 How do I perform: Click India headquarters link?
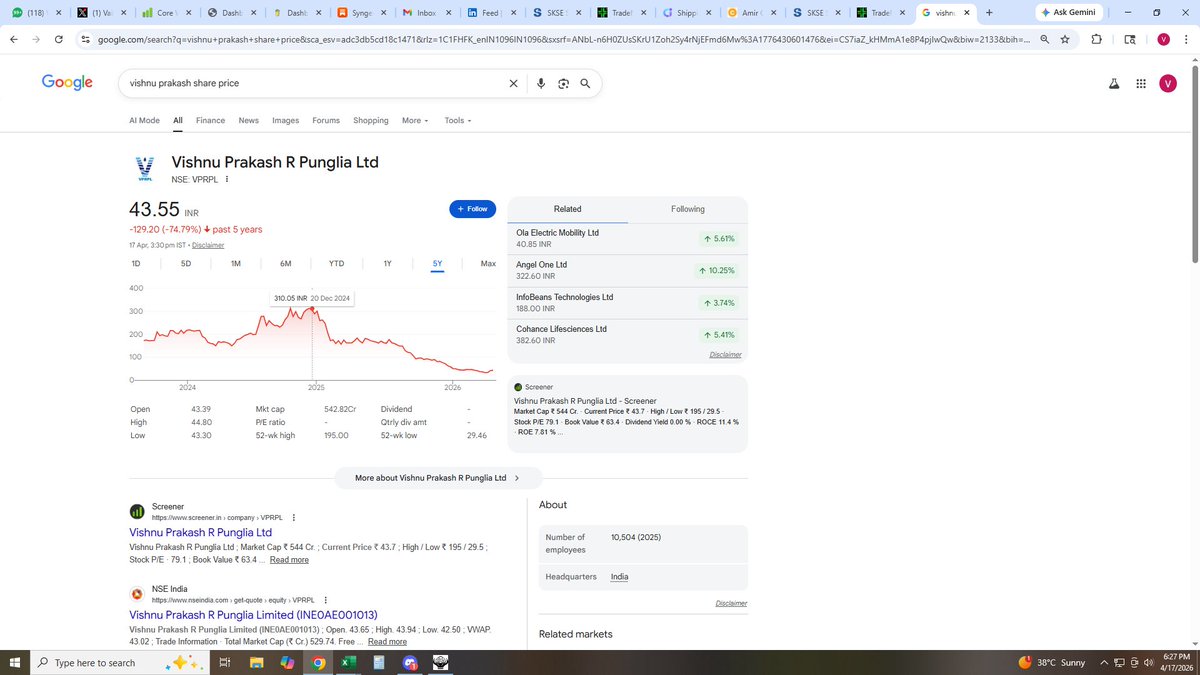[x=620, y=577]
